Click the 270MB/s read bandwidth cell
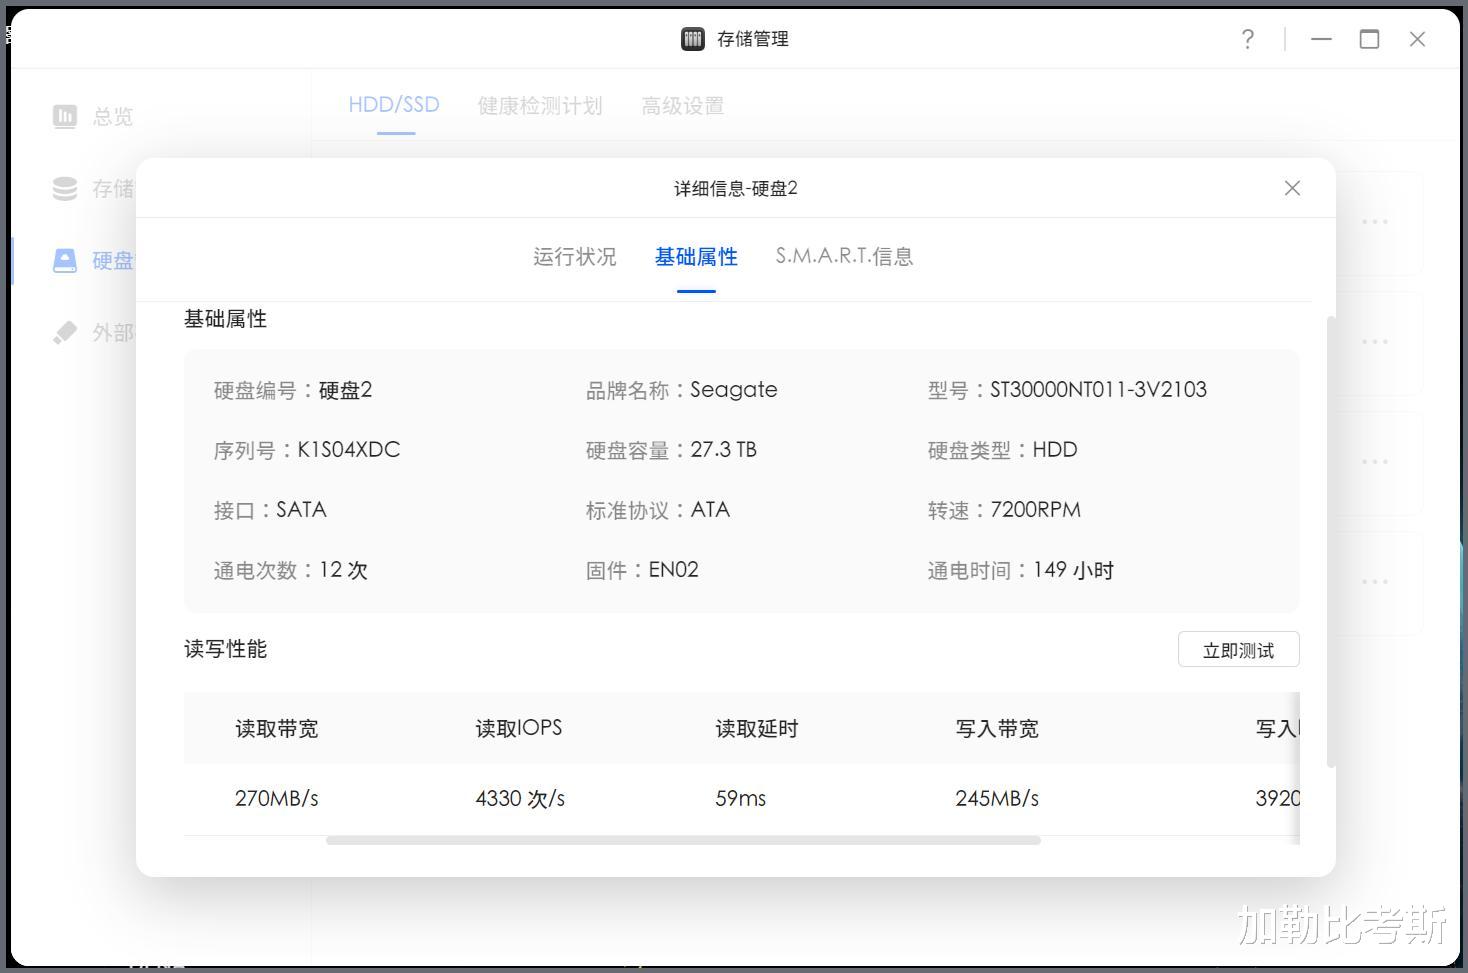This screenshot has width=1468, height=973. coord(277,799)
